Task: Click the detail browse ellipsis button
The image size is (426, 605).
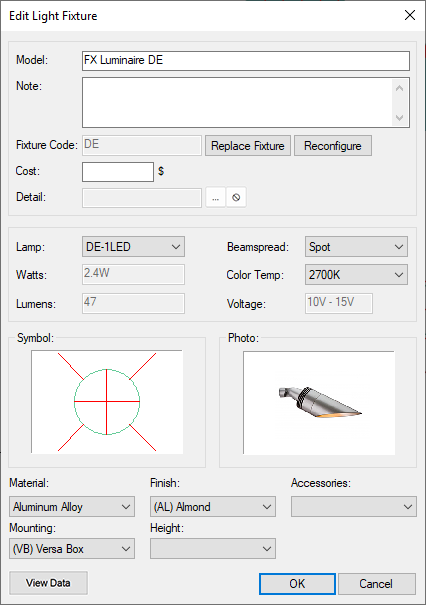Action: pos(215,198)
